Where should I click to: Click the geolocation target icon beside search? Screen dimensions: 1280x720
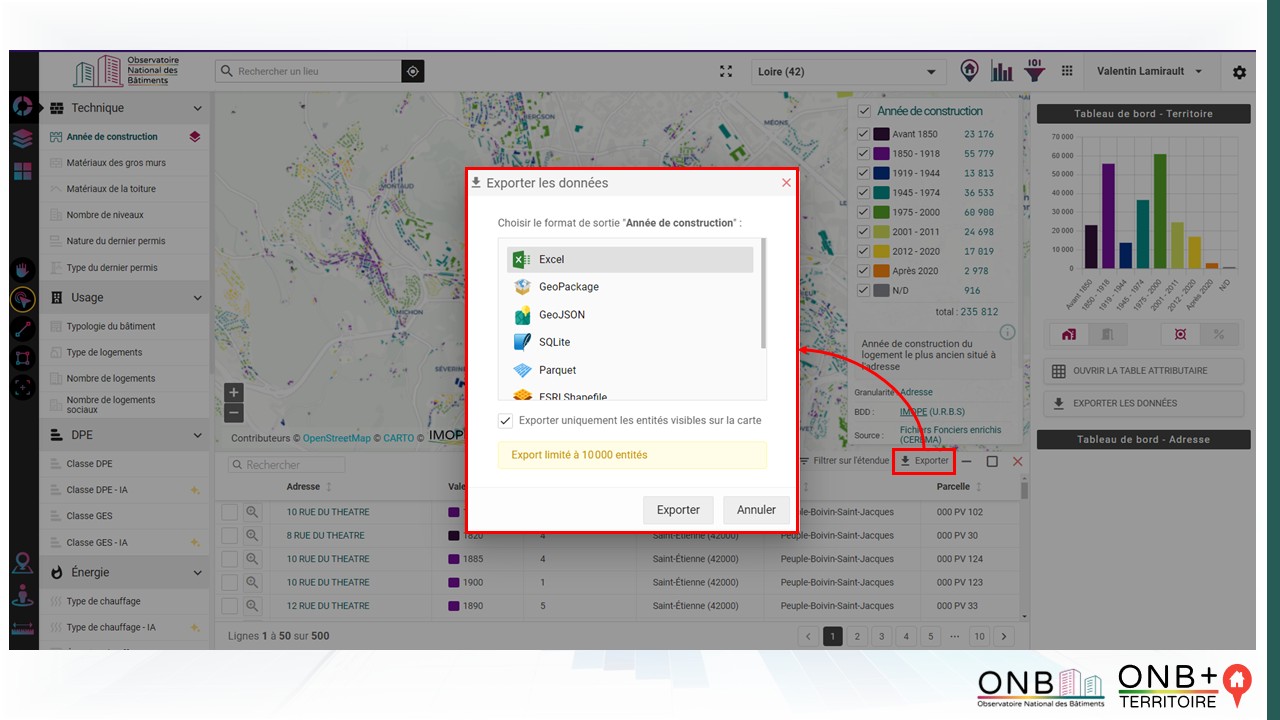click(x=413, y=71)
